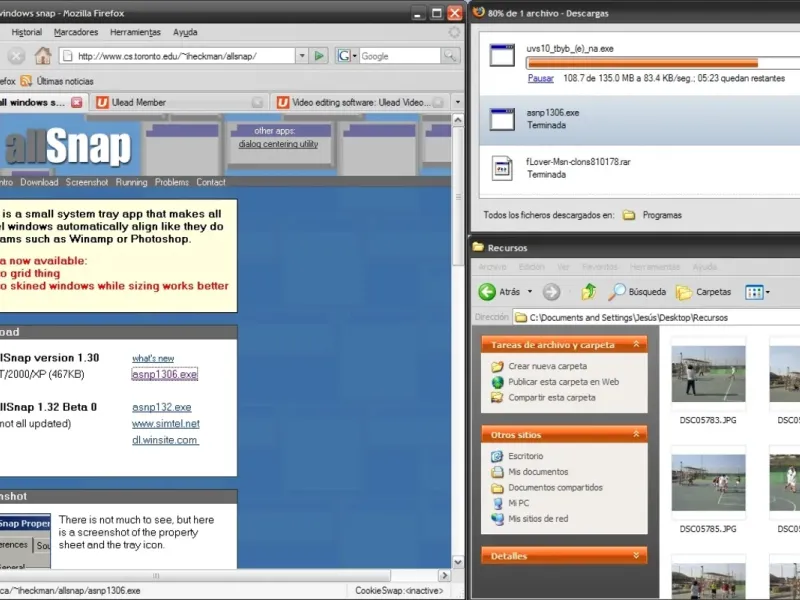Click the what's new link
800x600 pixels.
pyautogui.click(x=153, y=359)
